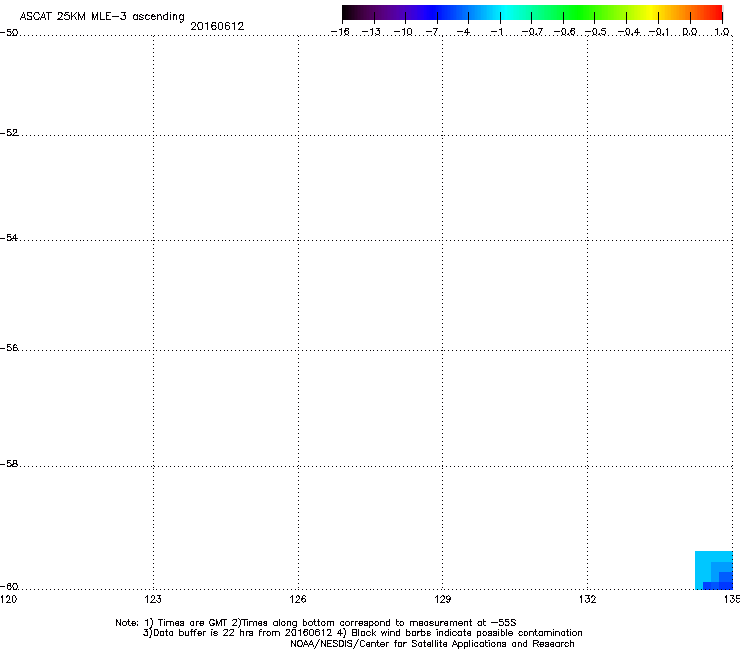Image resolution: width=740 pixels, height=650 pixels.
Task: Click the color scale label -16
Action: coord(340,32)
